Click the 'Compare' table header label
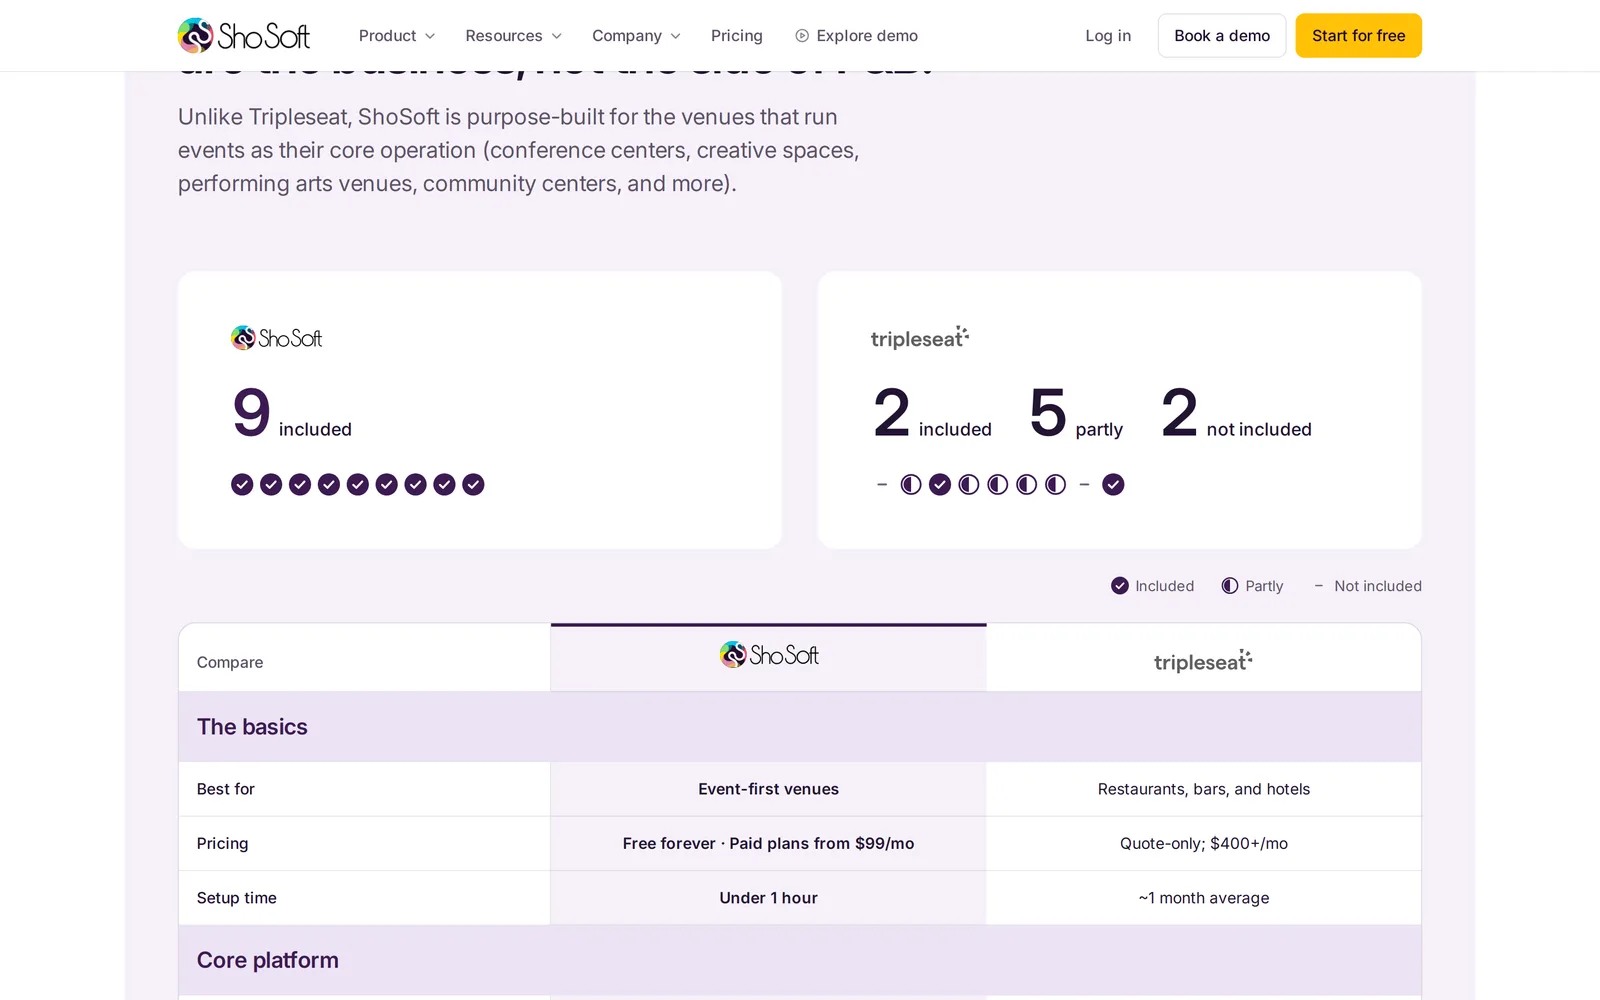The height and width of the screenshot is (1000, 1600). point(230,662)
